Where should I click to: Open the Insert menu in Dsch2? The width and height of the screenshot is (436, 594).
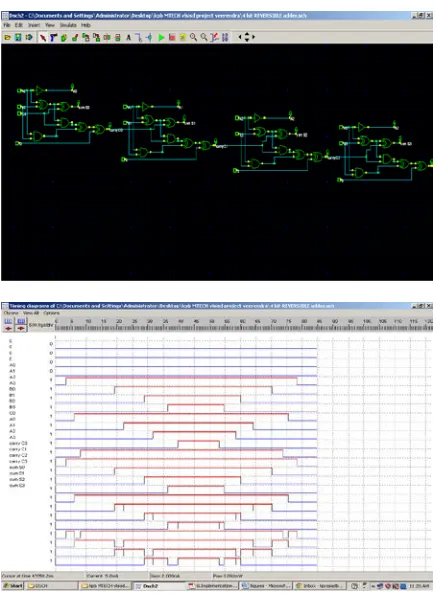[x=34, y=25]
